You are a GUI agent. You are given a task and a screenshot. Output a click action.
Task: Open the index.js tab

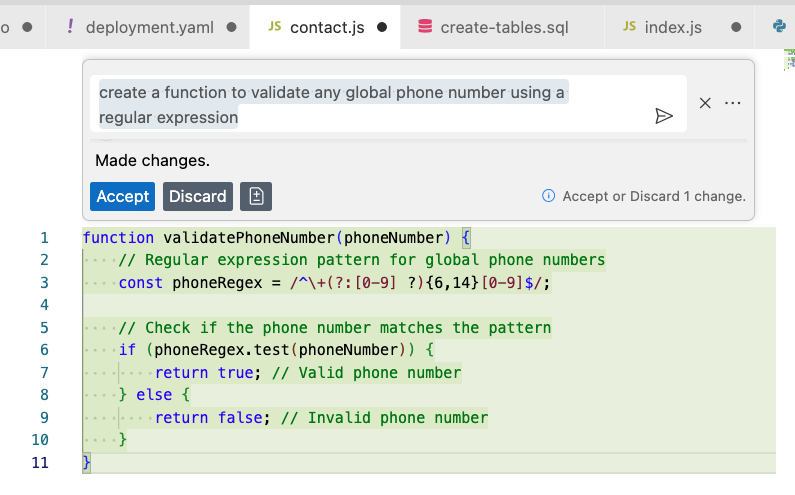(673, 27)
